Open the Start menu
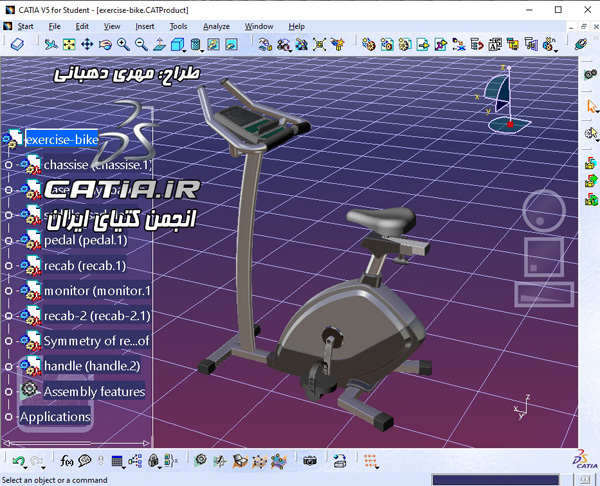600x486 pixels. click(x=25, y=26)
